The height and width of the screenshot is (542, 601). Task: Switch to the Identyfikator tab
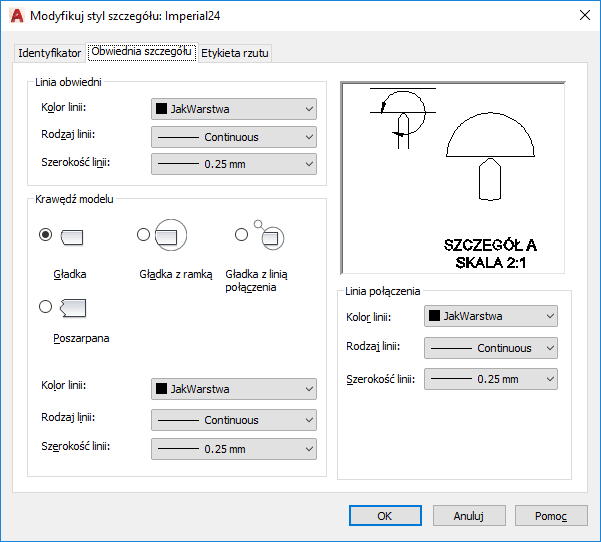49,53
